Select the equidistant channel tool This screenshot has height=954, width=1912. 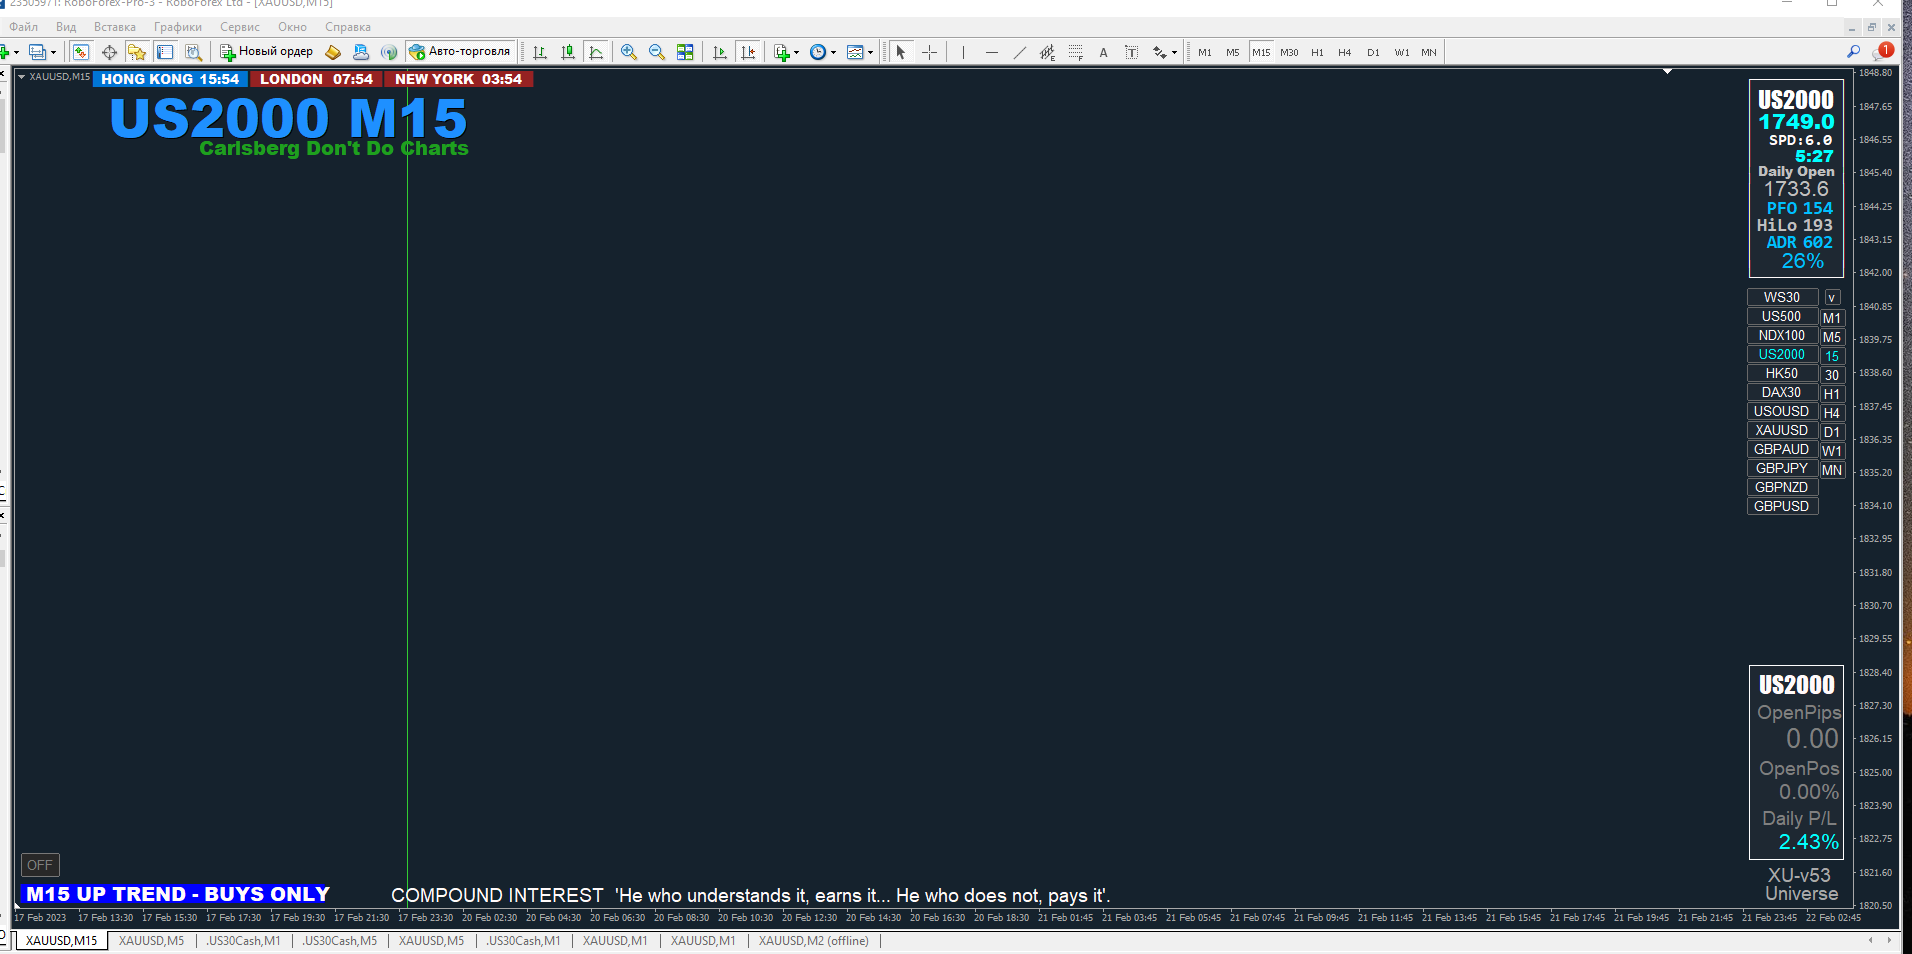point(1047,52)
